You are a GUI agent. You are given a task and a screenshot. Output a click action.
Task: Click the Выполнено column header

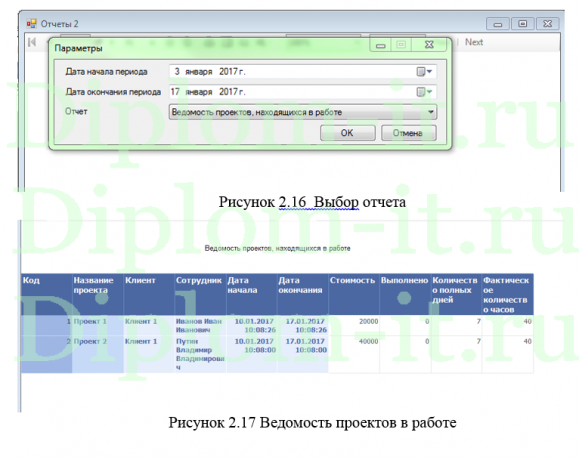coord(405,294)
